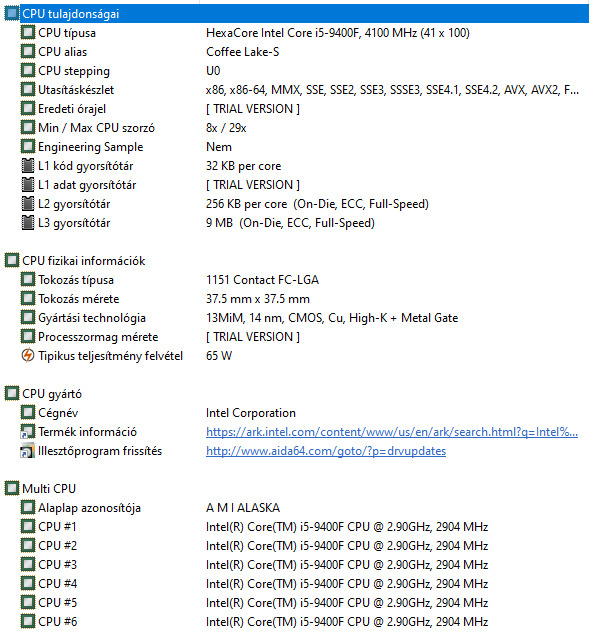This screenshot has height=641, width=604.
Task: Open the aida64.com driver updates link
Action: tap(326, 451)
